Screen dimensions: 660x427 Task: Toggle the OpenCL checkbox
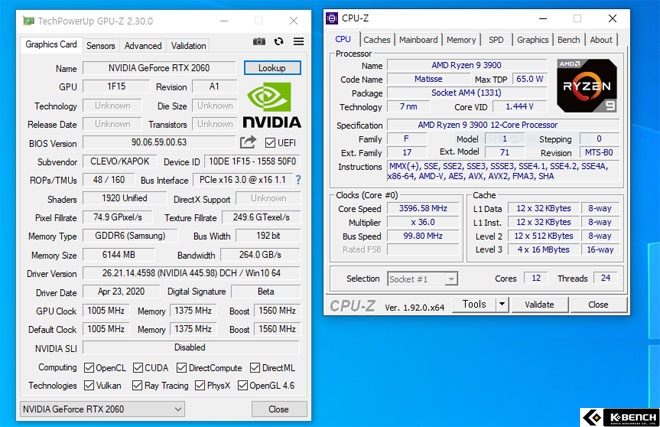[89, 368]
